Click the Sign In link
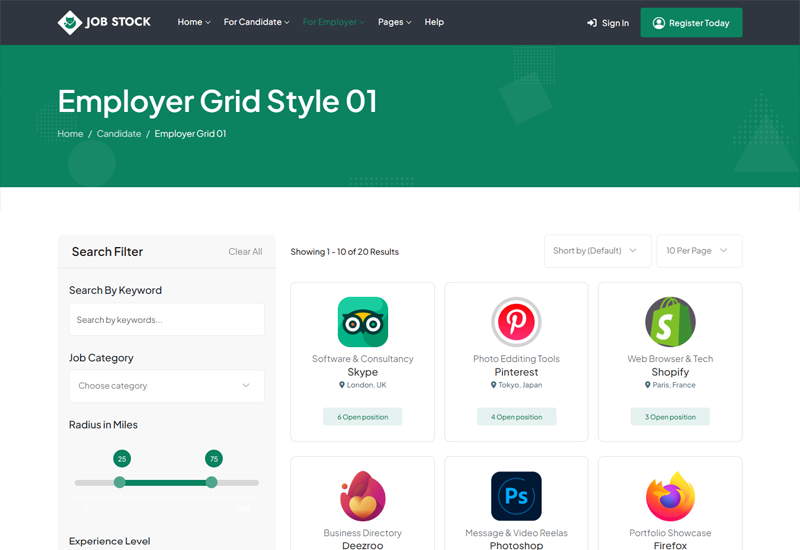800x550 pixels. click(x=608, y=23)
